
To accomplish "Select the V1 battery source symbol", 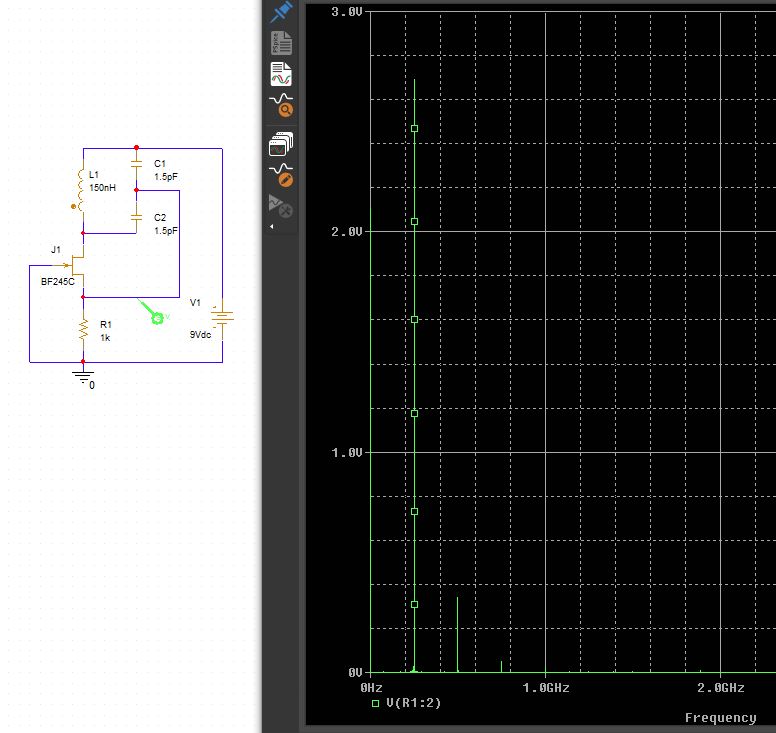I will 222,317.
